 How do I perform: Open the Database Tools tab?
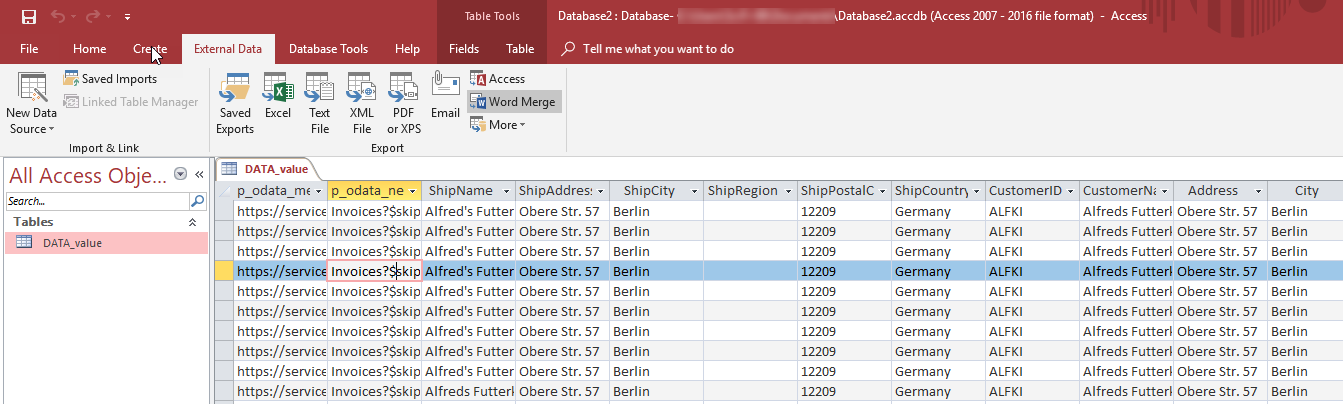pyautogui.click(x=328, y=49)
